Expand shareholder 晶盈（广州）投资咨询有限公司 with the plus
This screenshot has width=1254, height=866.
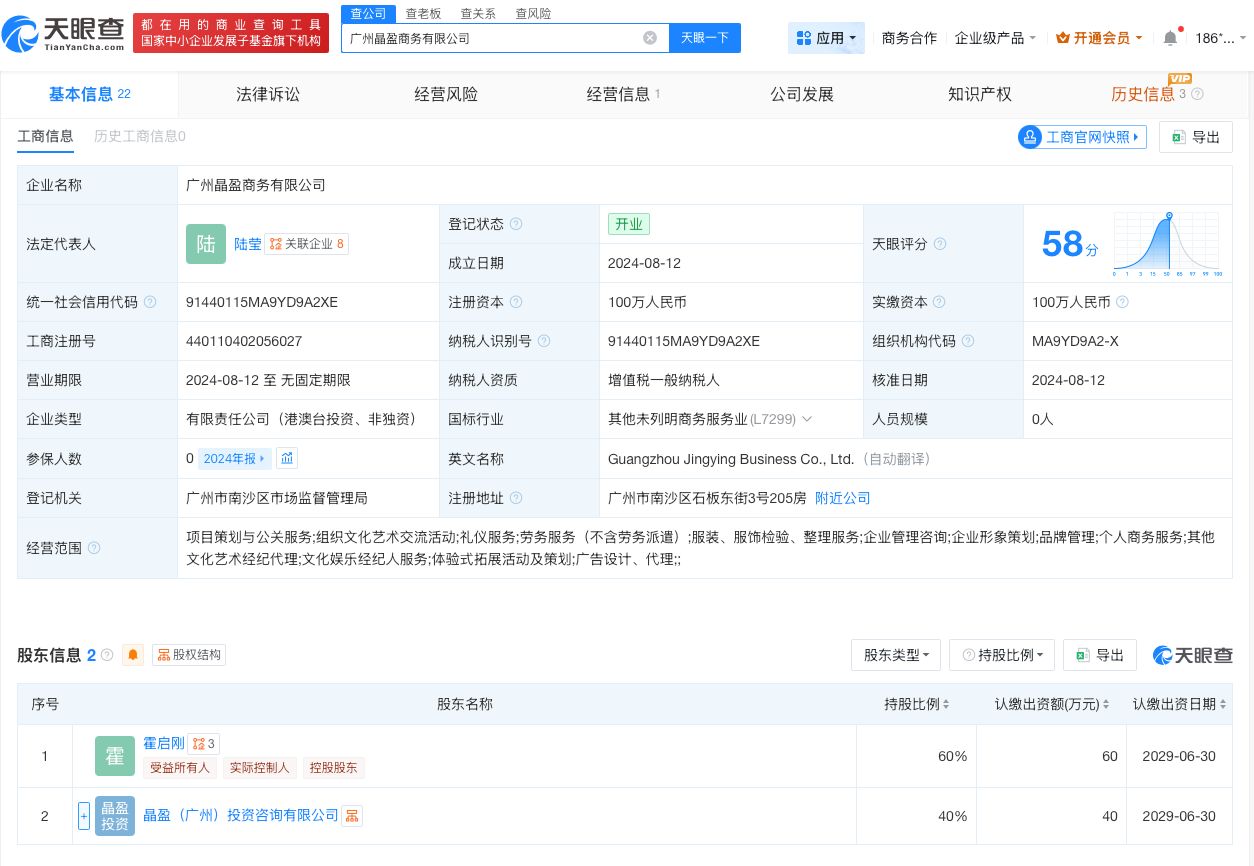tap(84, 816)
